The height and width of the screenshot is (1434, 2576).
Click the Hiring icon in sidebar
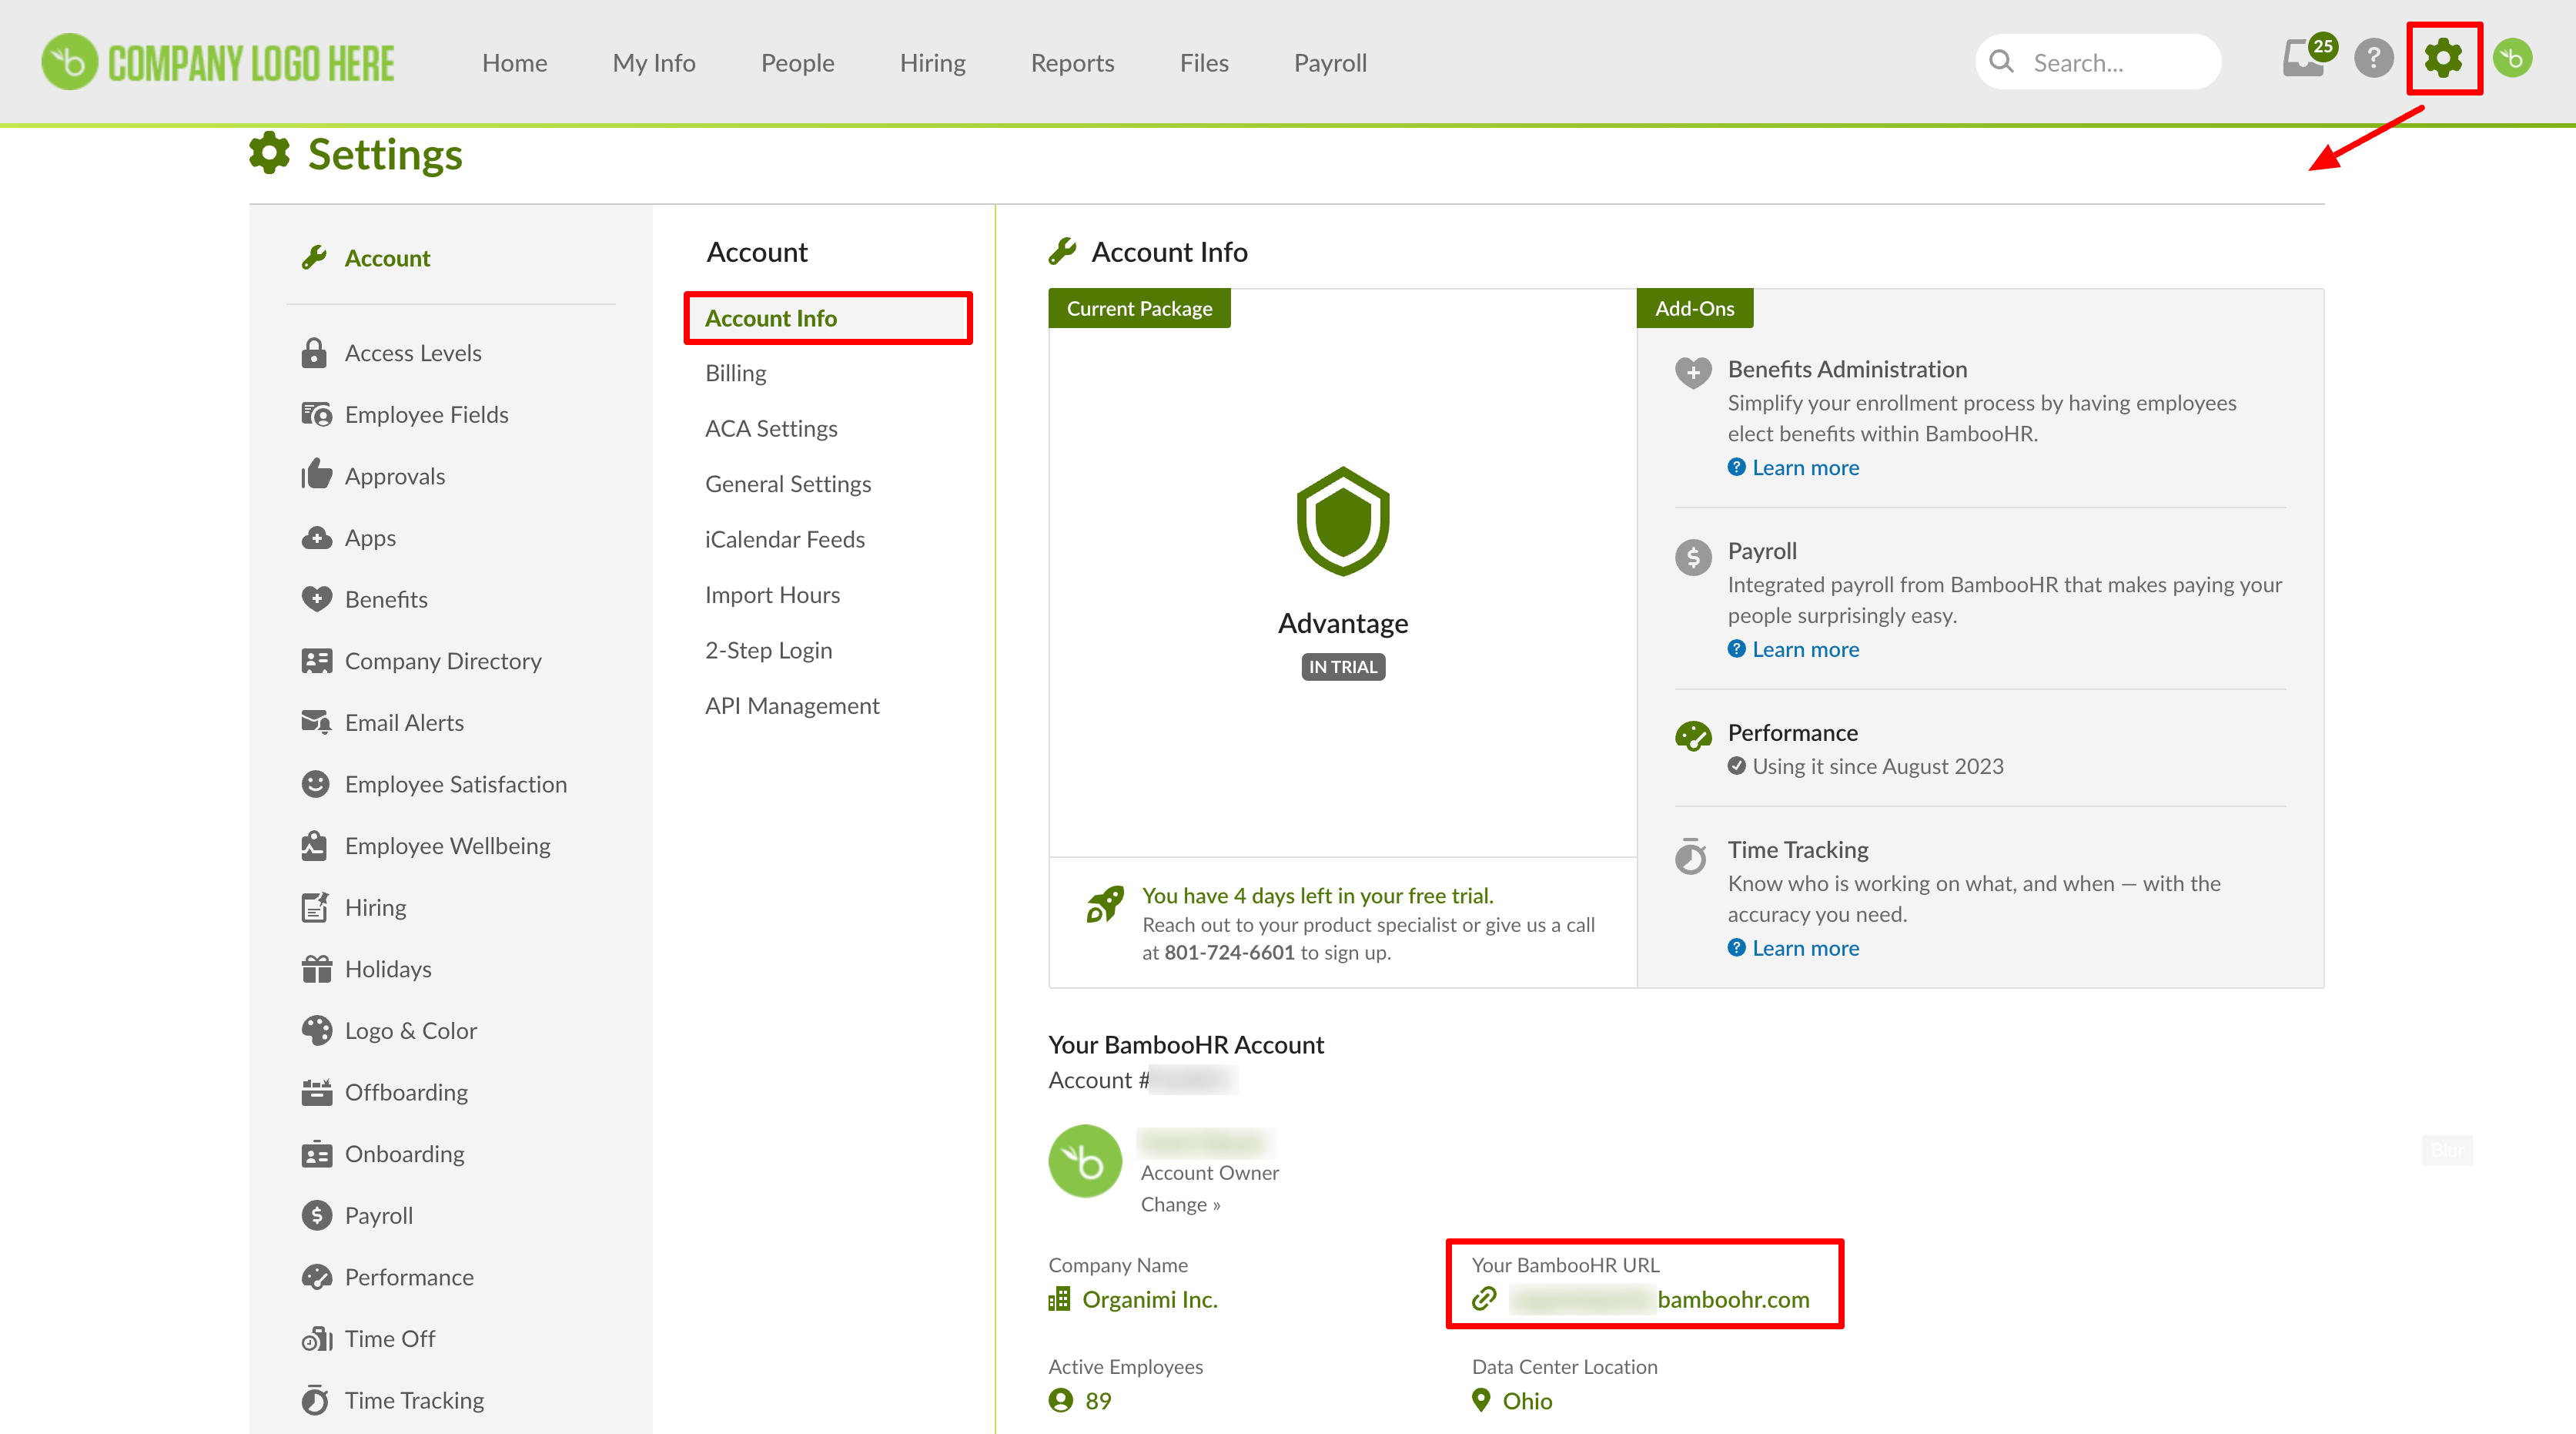click(314, 907)
